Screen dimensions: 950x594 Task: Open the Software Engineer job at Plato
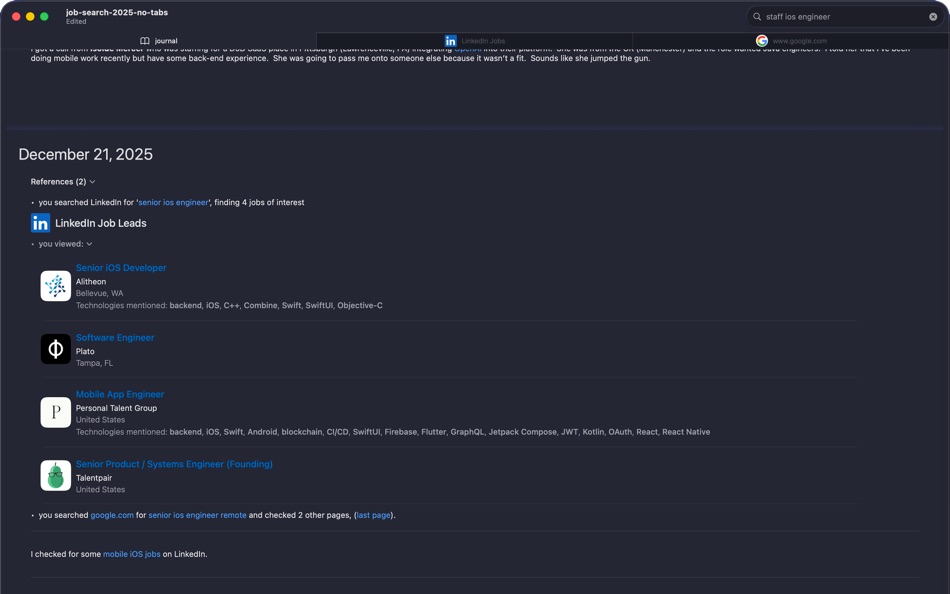pos(115,338)
